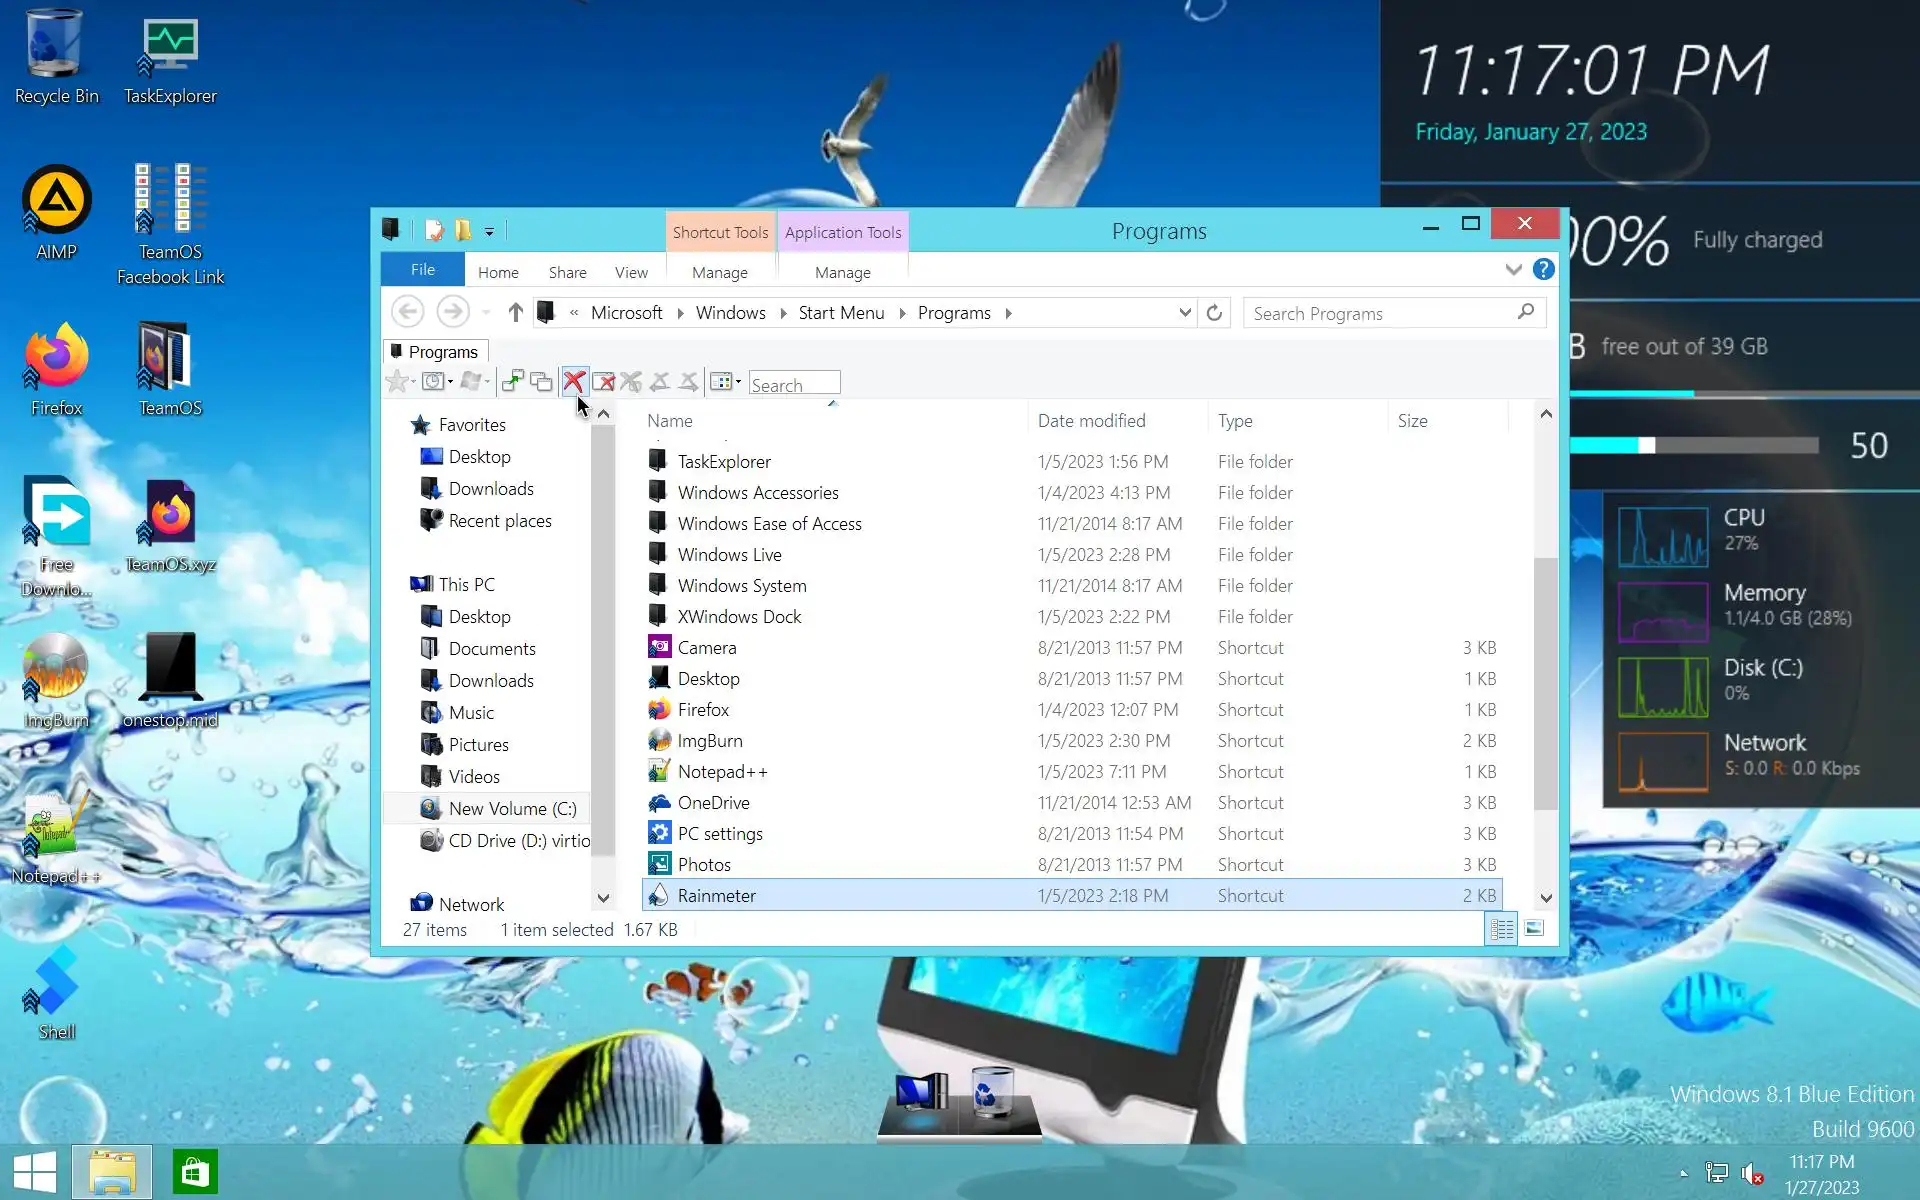The width and height of the screenshot is (1920, 1200).
Task: Click the Up arrow navigation icon
Action: click(x=515, y=313)
